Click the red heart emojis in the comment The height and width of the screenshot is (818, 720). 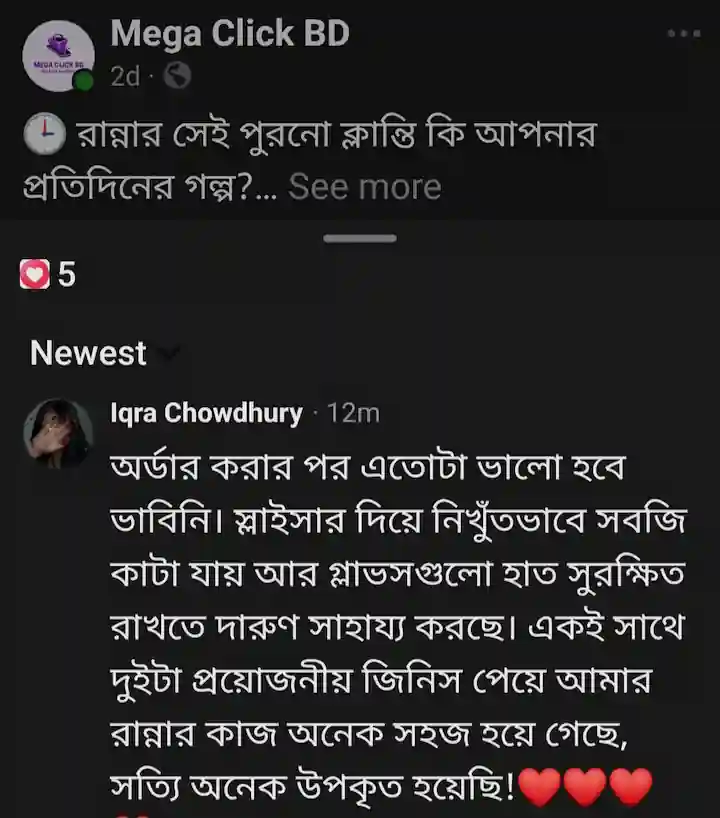(587, 788)
